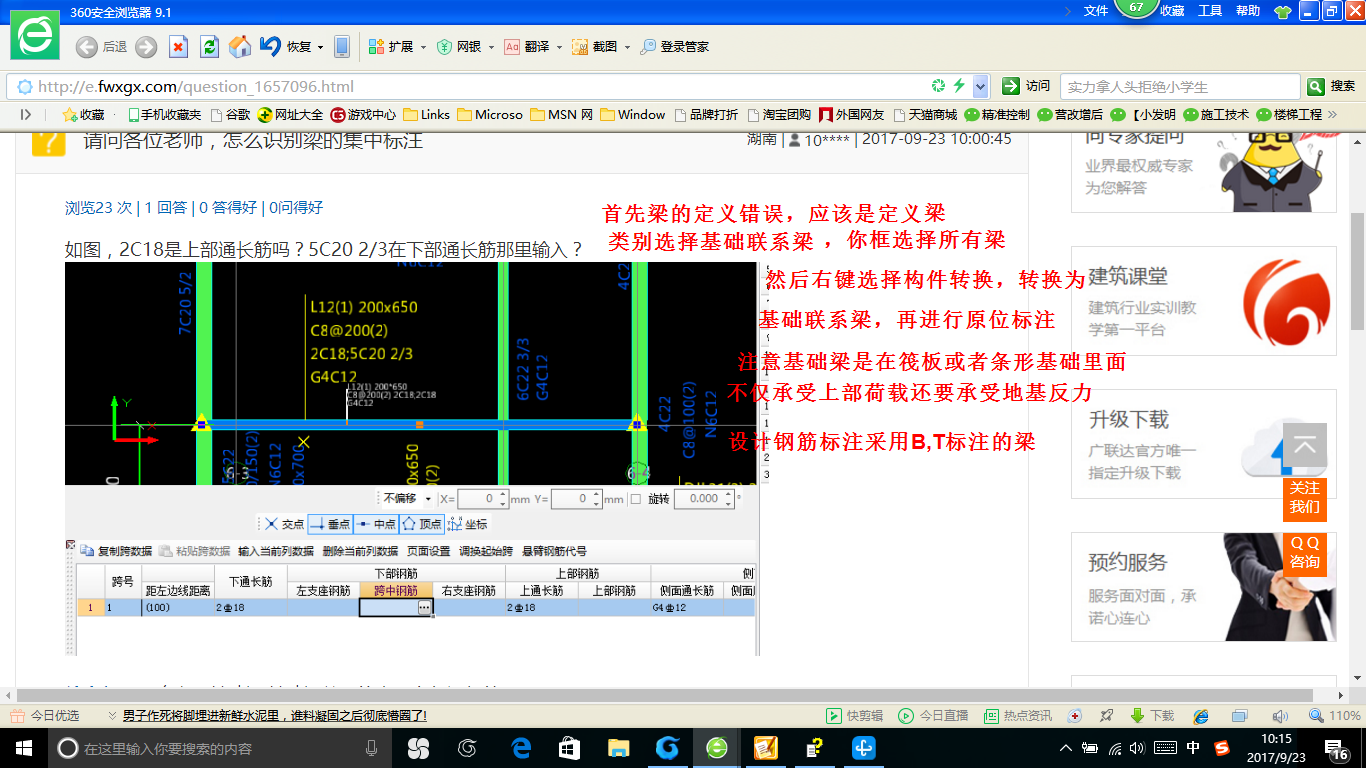
Task: Open the 谷歌 bookmark
Action: (229, 115)
